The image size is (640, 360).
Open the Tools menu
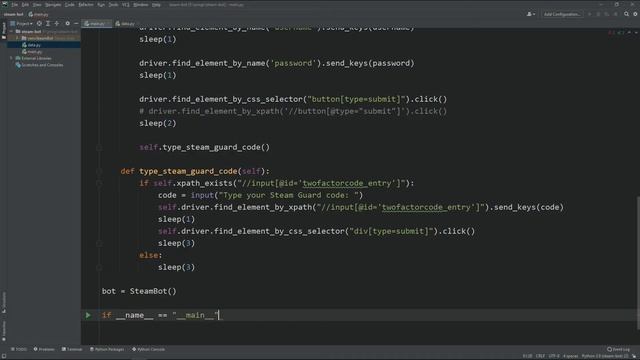113,4
